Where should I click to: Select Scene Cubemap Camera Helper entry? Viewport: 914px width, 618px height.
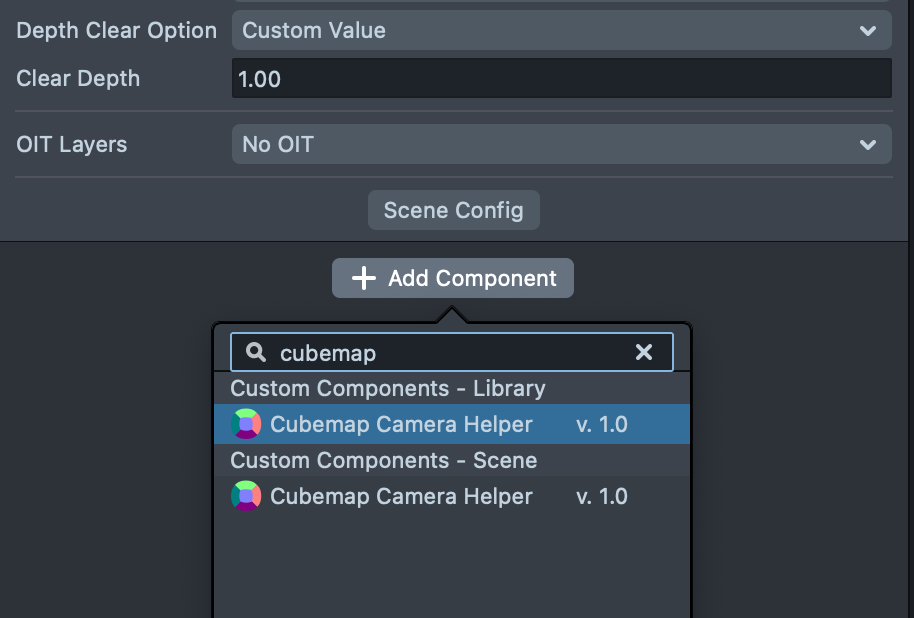click(x=401, y=496)
